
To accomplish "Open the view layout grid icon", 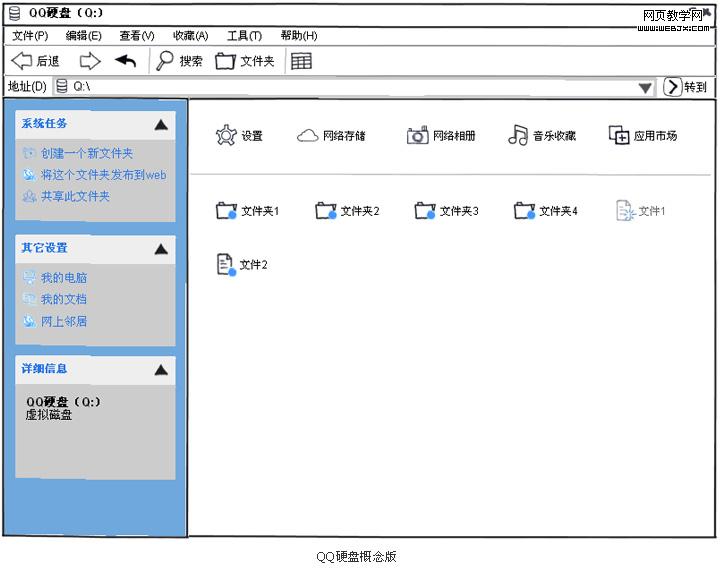I will pos(301,61).
